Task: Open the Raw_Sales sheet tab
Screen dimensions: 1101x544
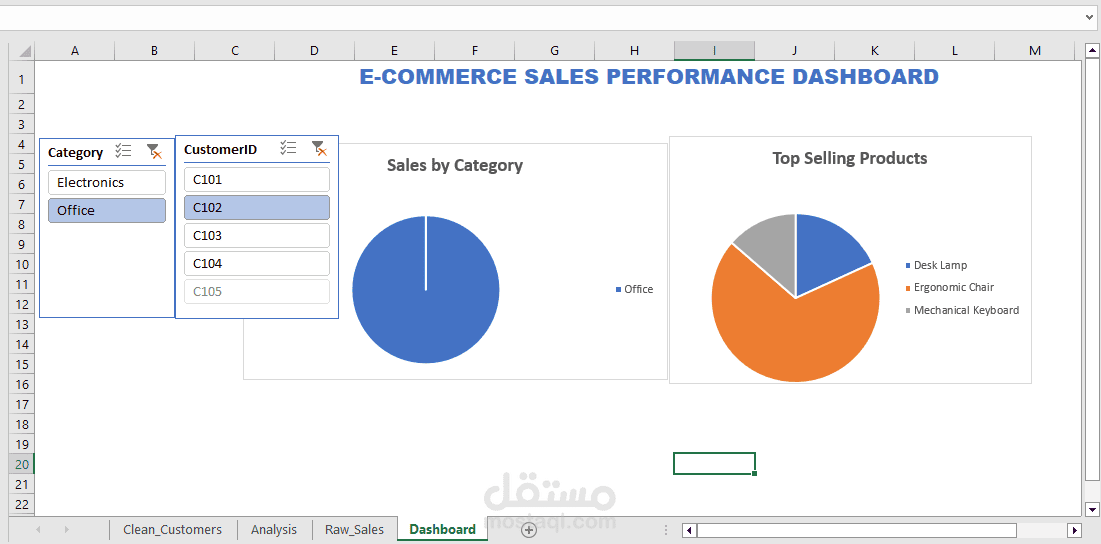Action: 355,530
